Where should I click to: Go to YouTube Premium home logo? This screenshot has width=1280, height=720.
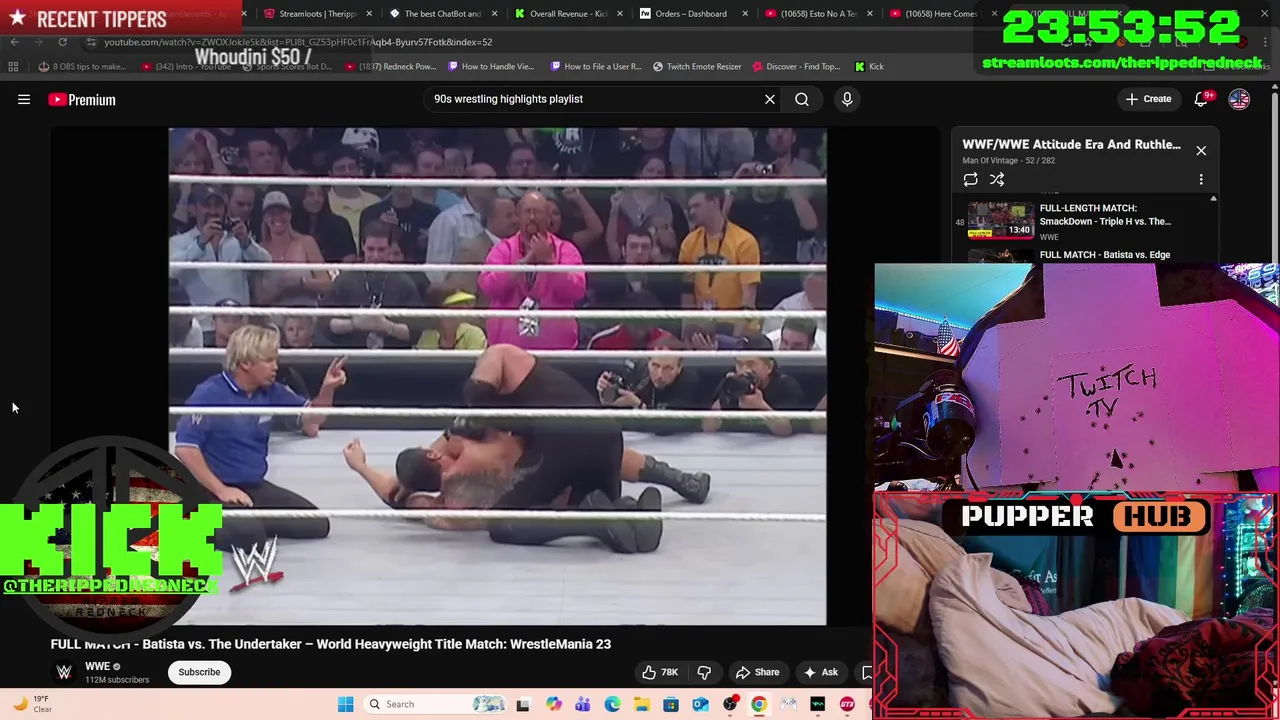pos(82,99)
